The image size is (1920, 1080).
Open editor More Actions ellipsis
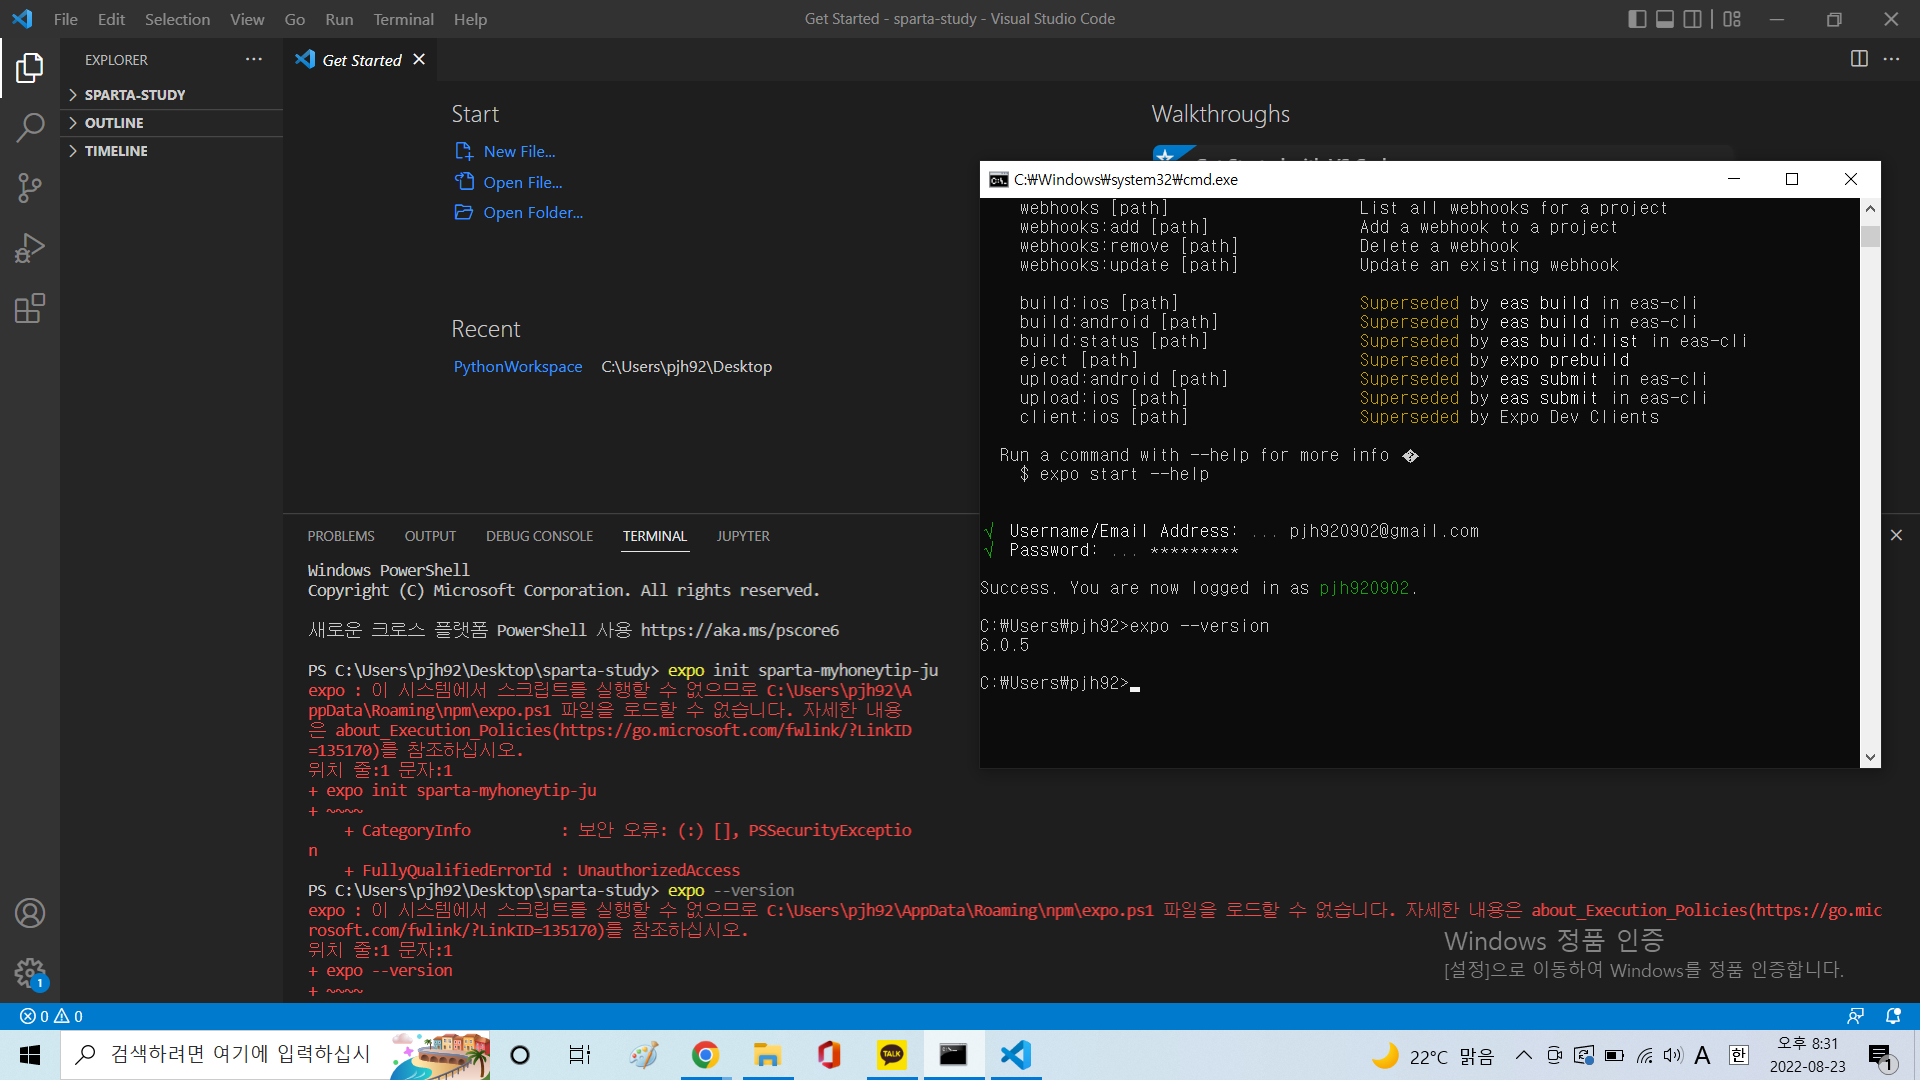tap(1891, 59)
